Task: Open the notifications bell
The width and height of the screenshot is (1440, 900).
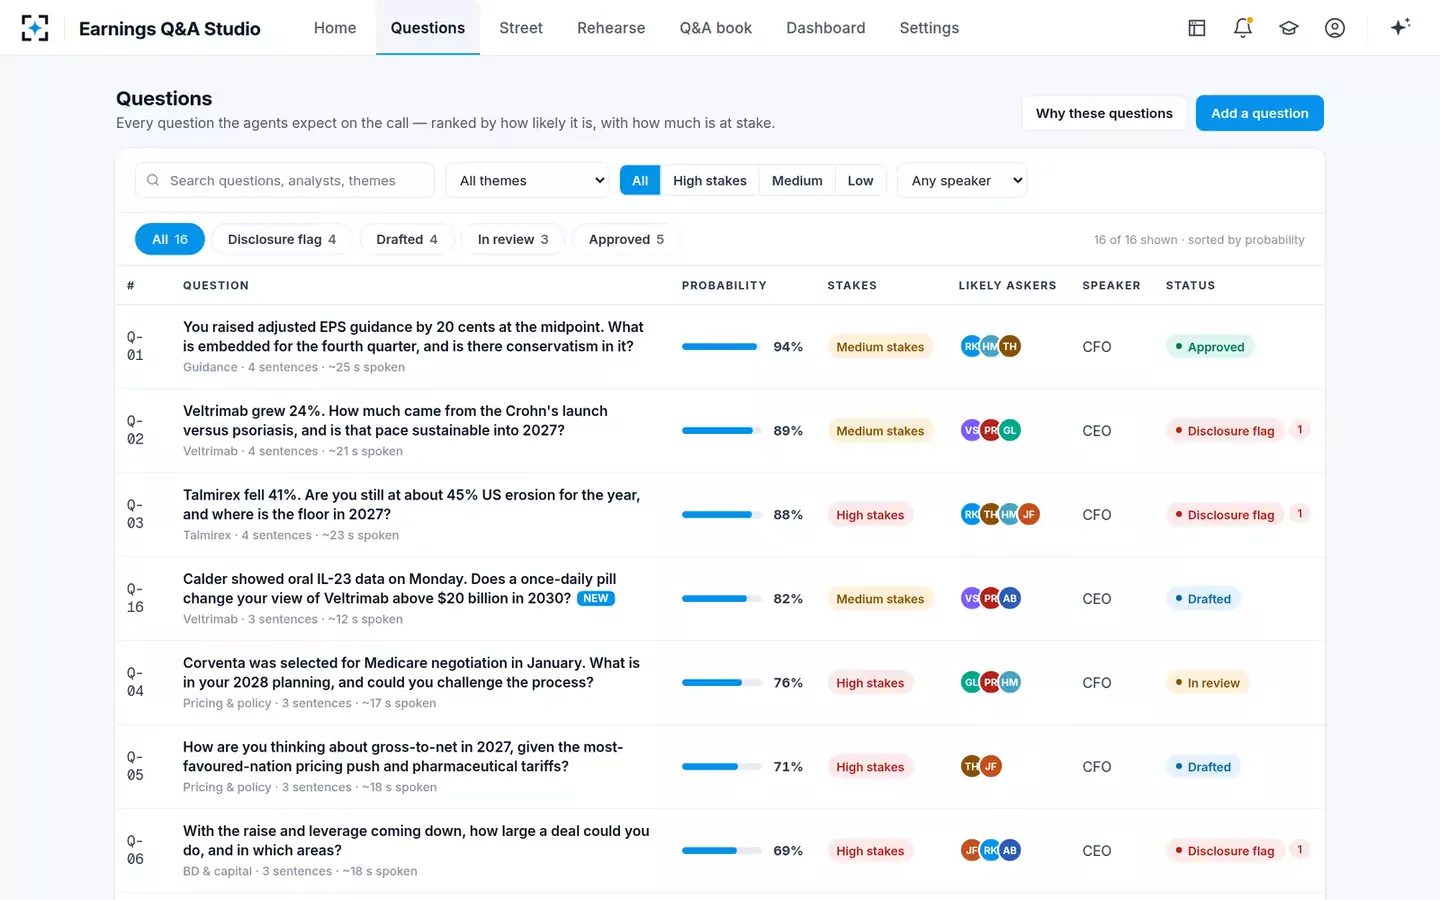Action: (x=1243, y=28)
